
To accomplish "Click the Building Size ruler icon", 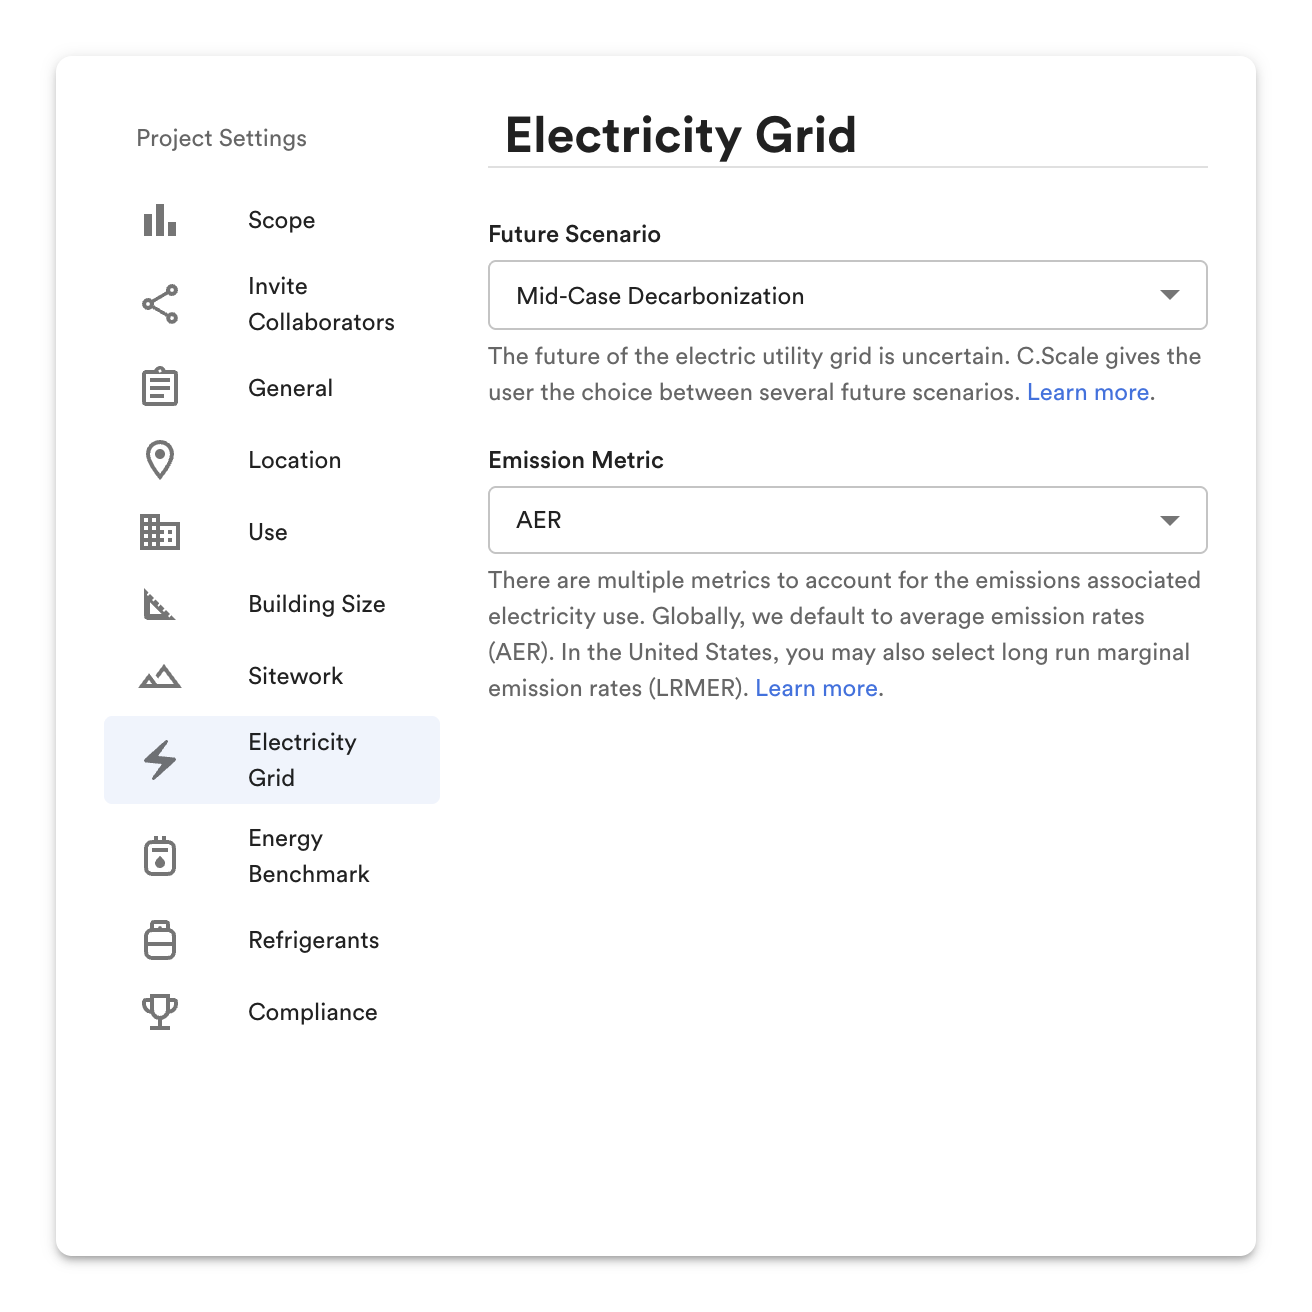I will 160,604.
